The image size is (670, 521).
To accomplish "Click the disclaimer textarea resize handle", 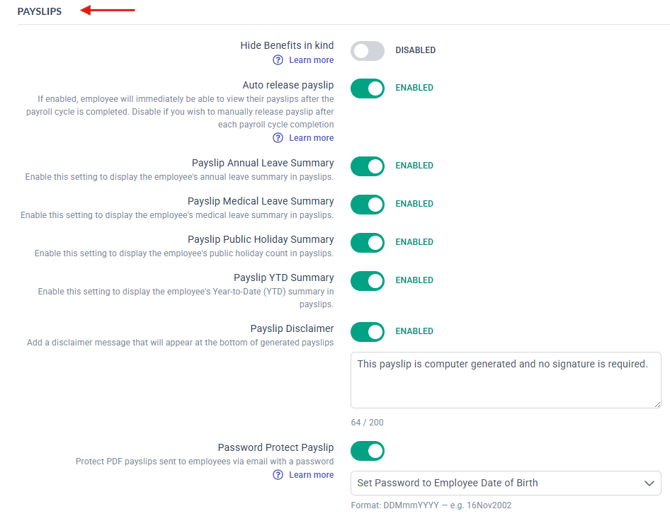I will (x=657, y=404).
